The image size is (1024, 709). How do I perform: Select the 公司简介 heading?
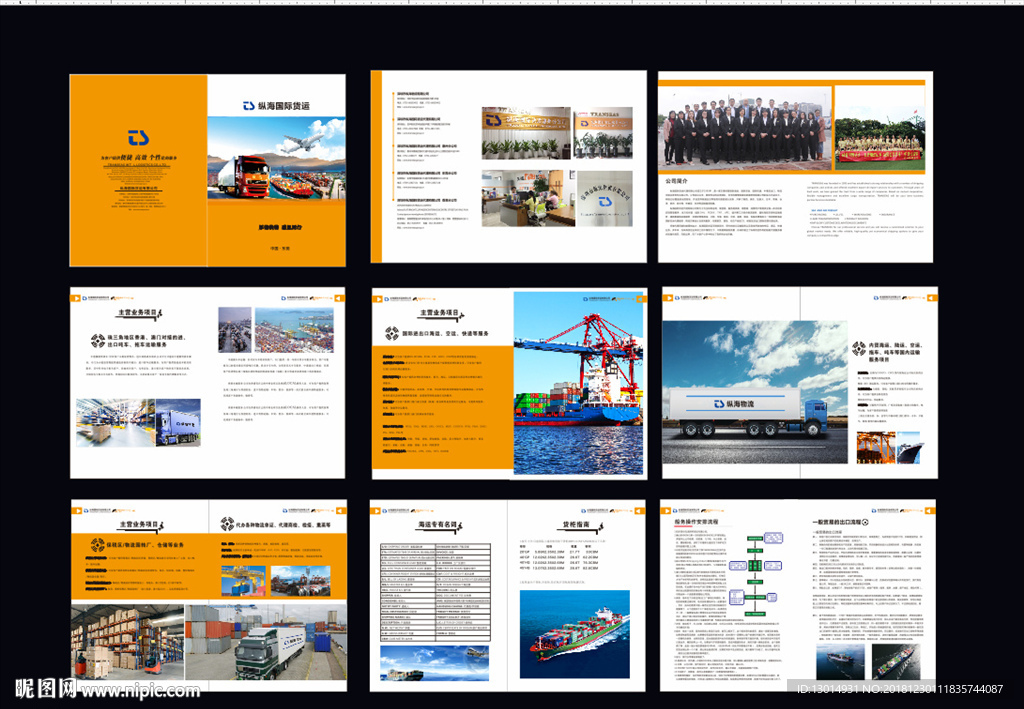pyautogui.click(x=676, y=181)
